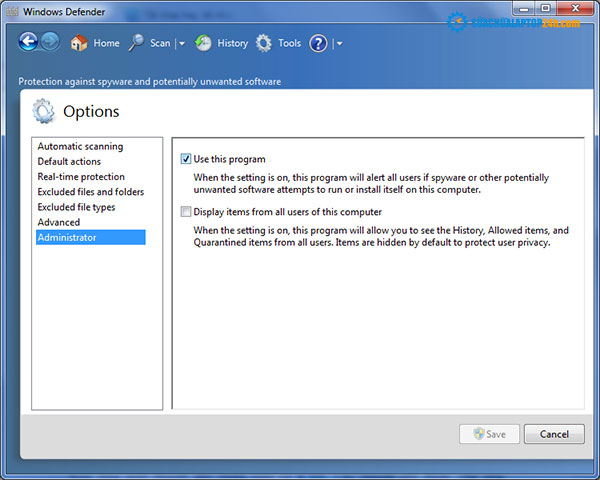Select Advanced in options list
The width and height of the screenshot is (600, 480).
tap(59, 222)
